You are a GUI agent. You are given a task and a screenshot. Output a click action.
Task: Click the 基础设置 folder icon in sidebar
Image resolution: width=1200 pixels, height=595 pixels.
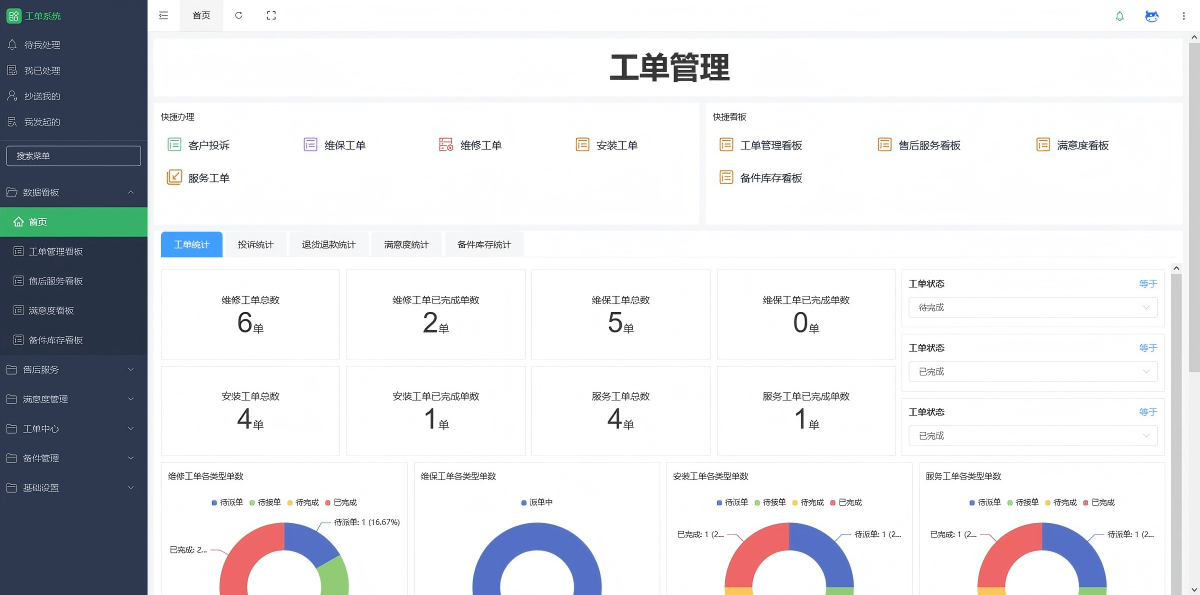tap(12, 488)
